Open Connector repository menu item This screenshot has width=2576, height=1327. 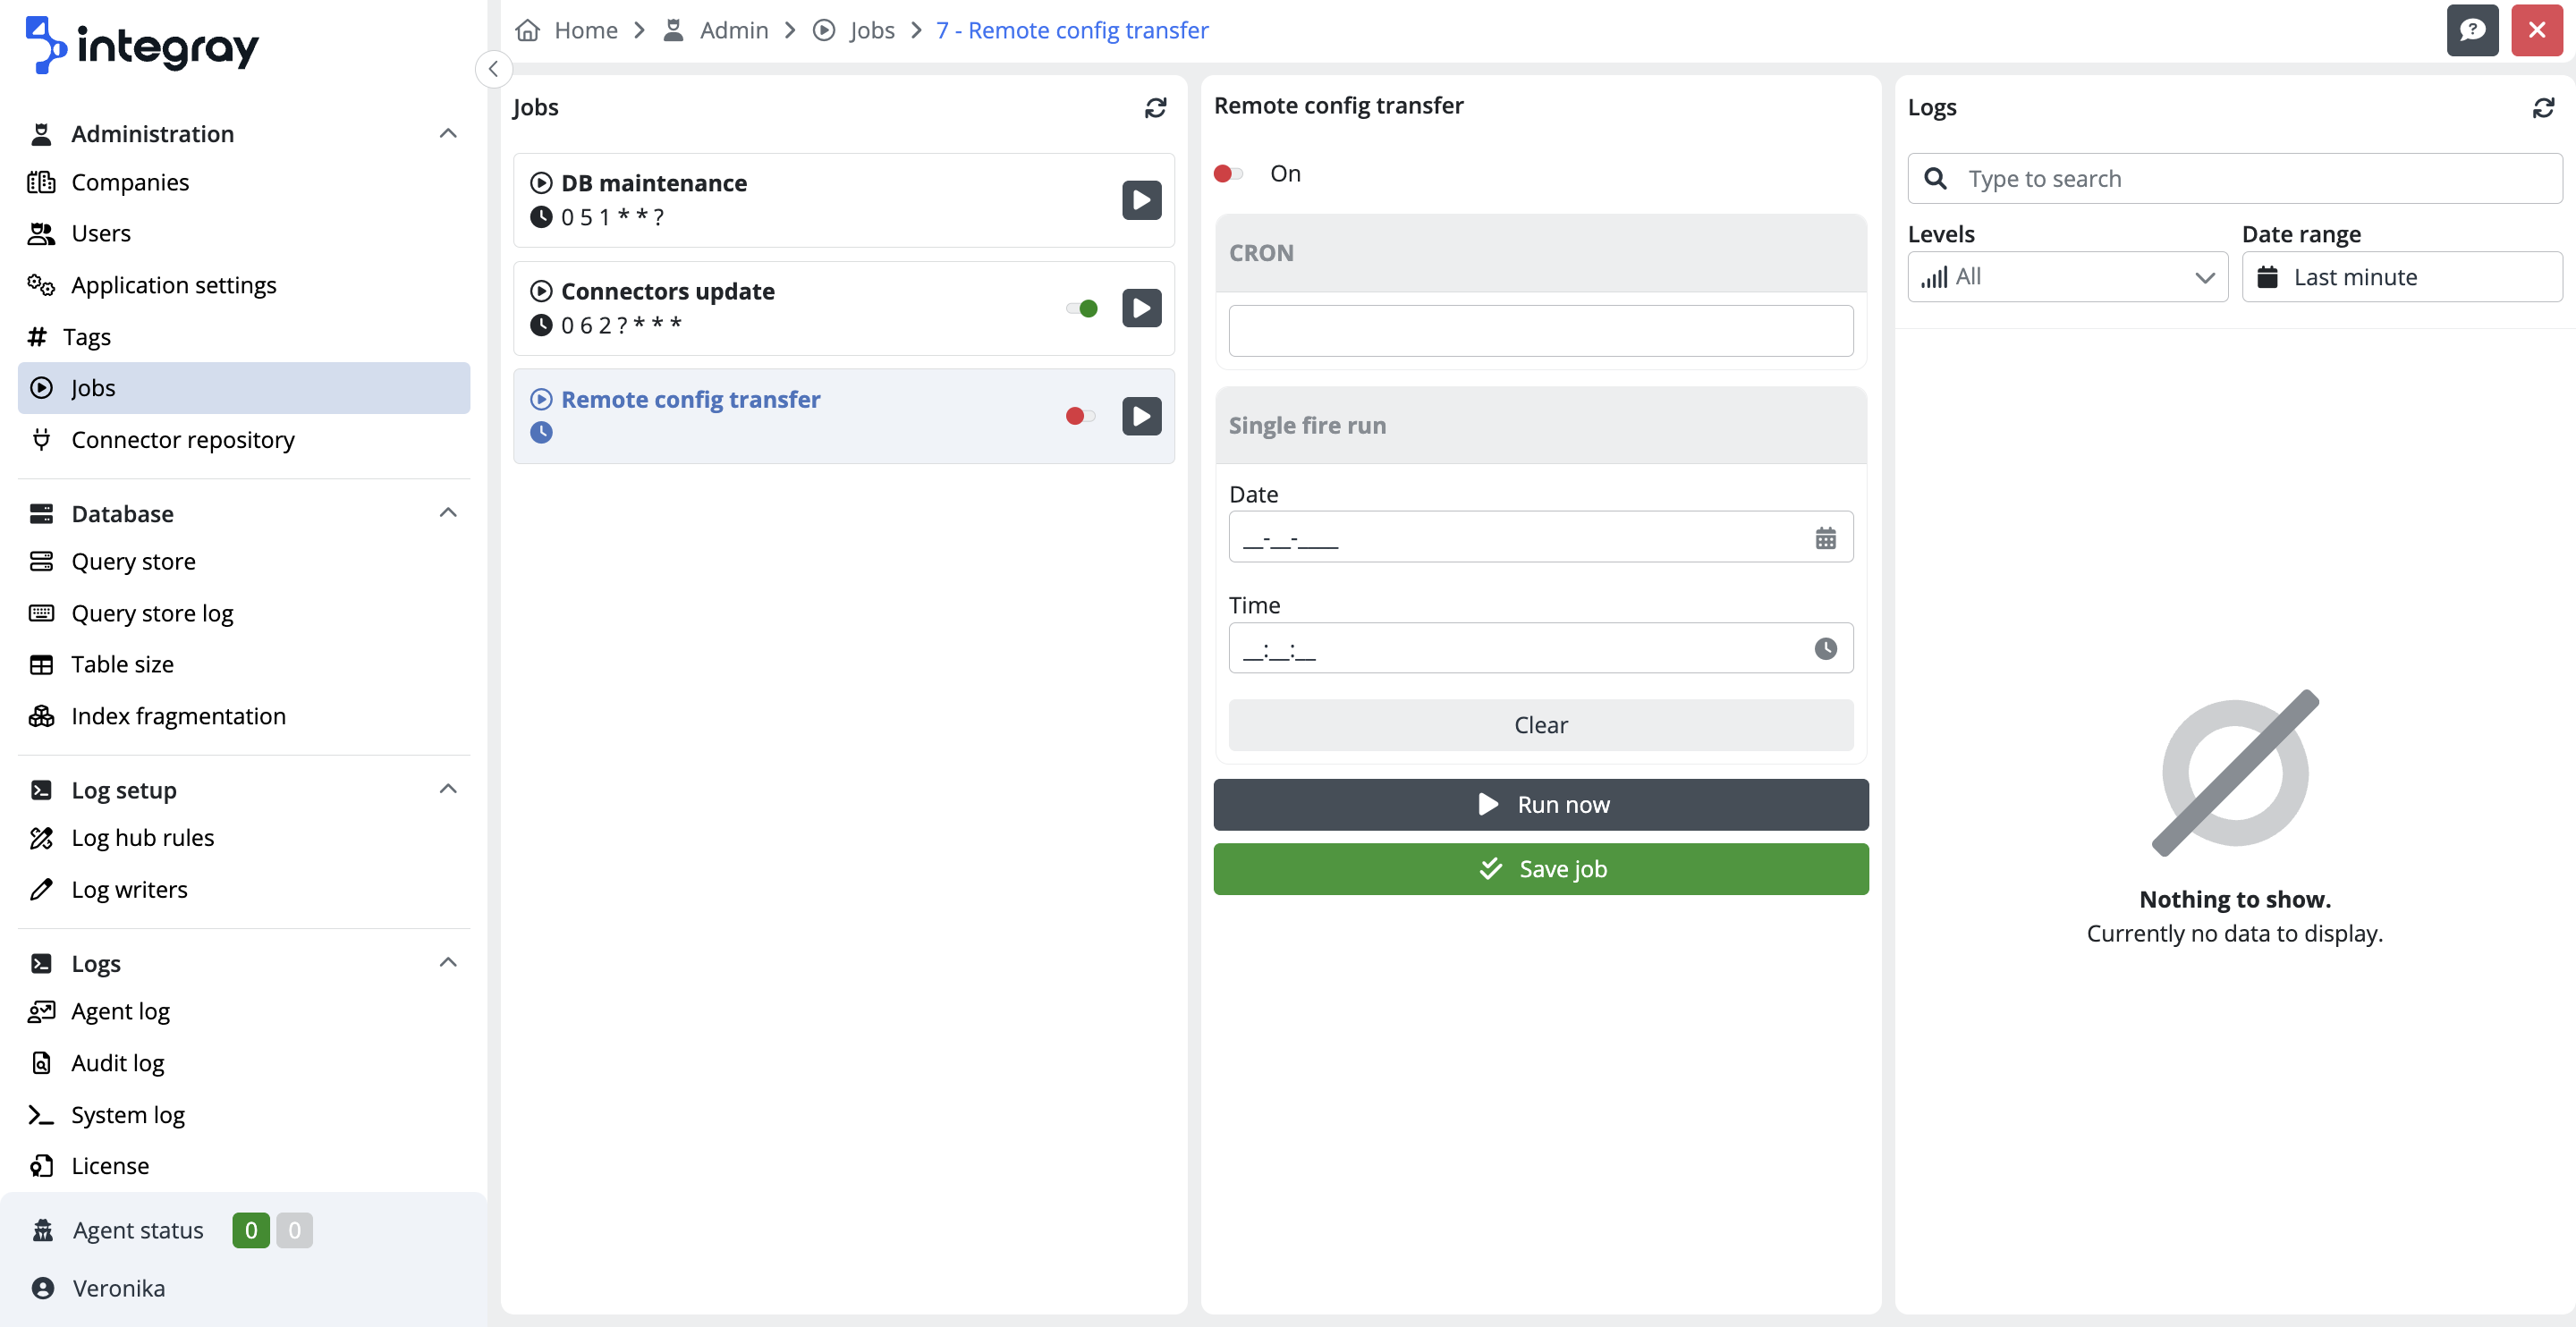pyautogui.click(x=183, y=440)
